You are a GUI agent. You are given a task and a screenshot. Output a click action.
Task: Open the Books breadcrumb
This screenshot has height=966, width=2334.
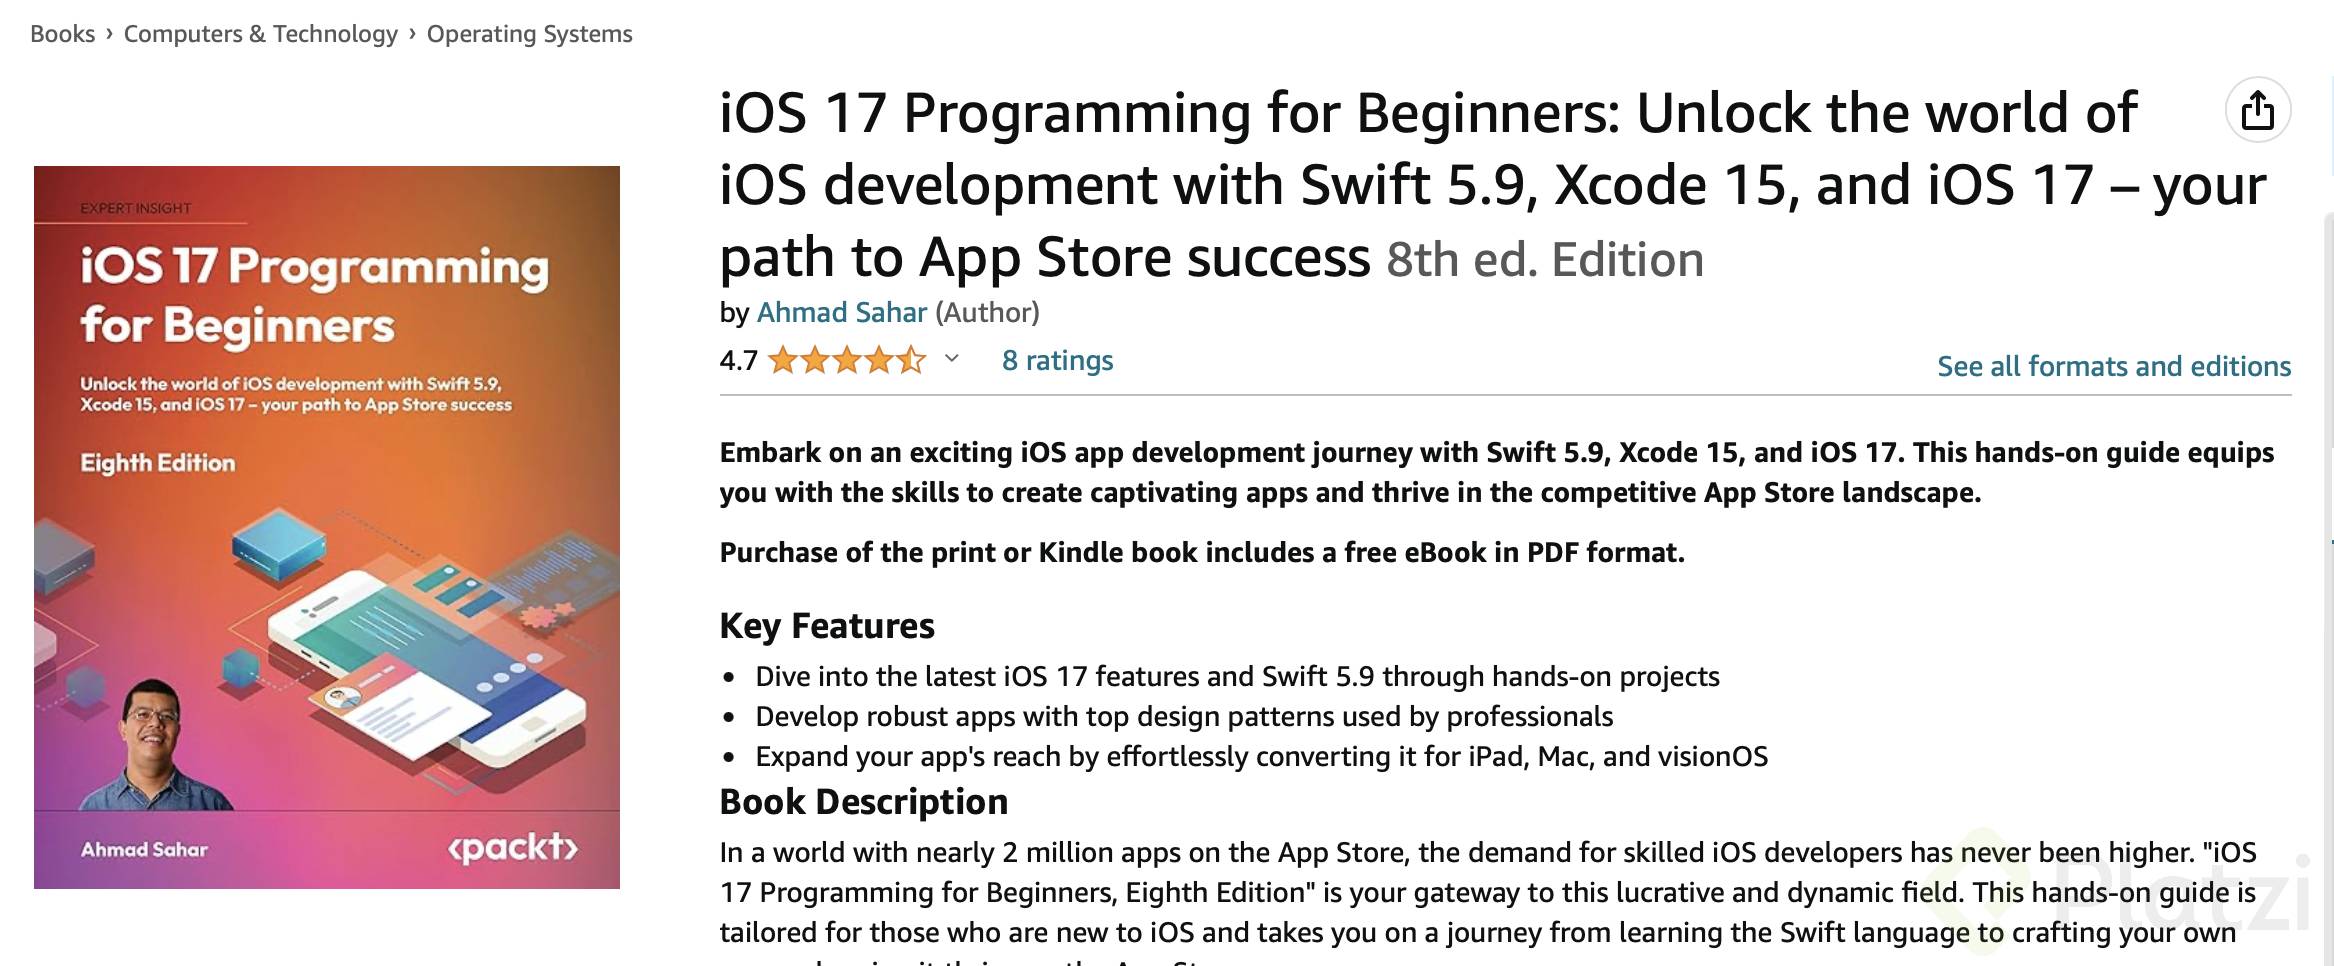click(62, 34)
